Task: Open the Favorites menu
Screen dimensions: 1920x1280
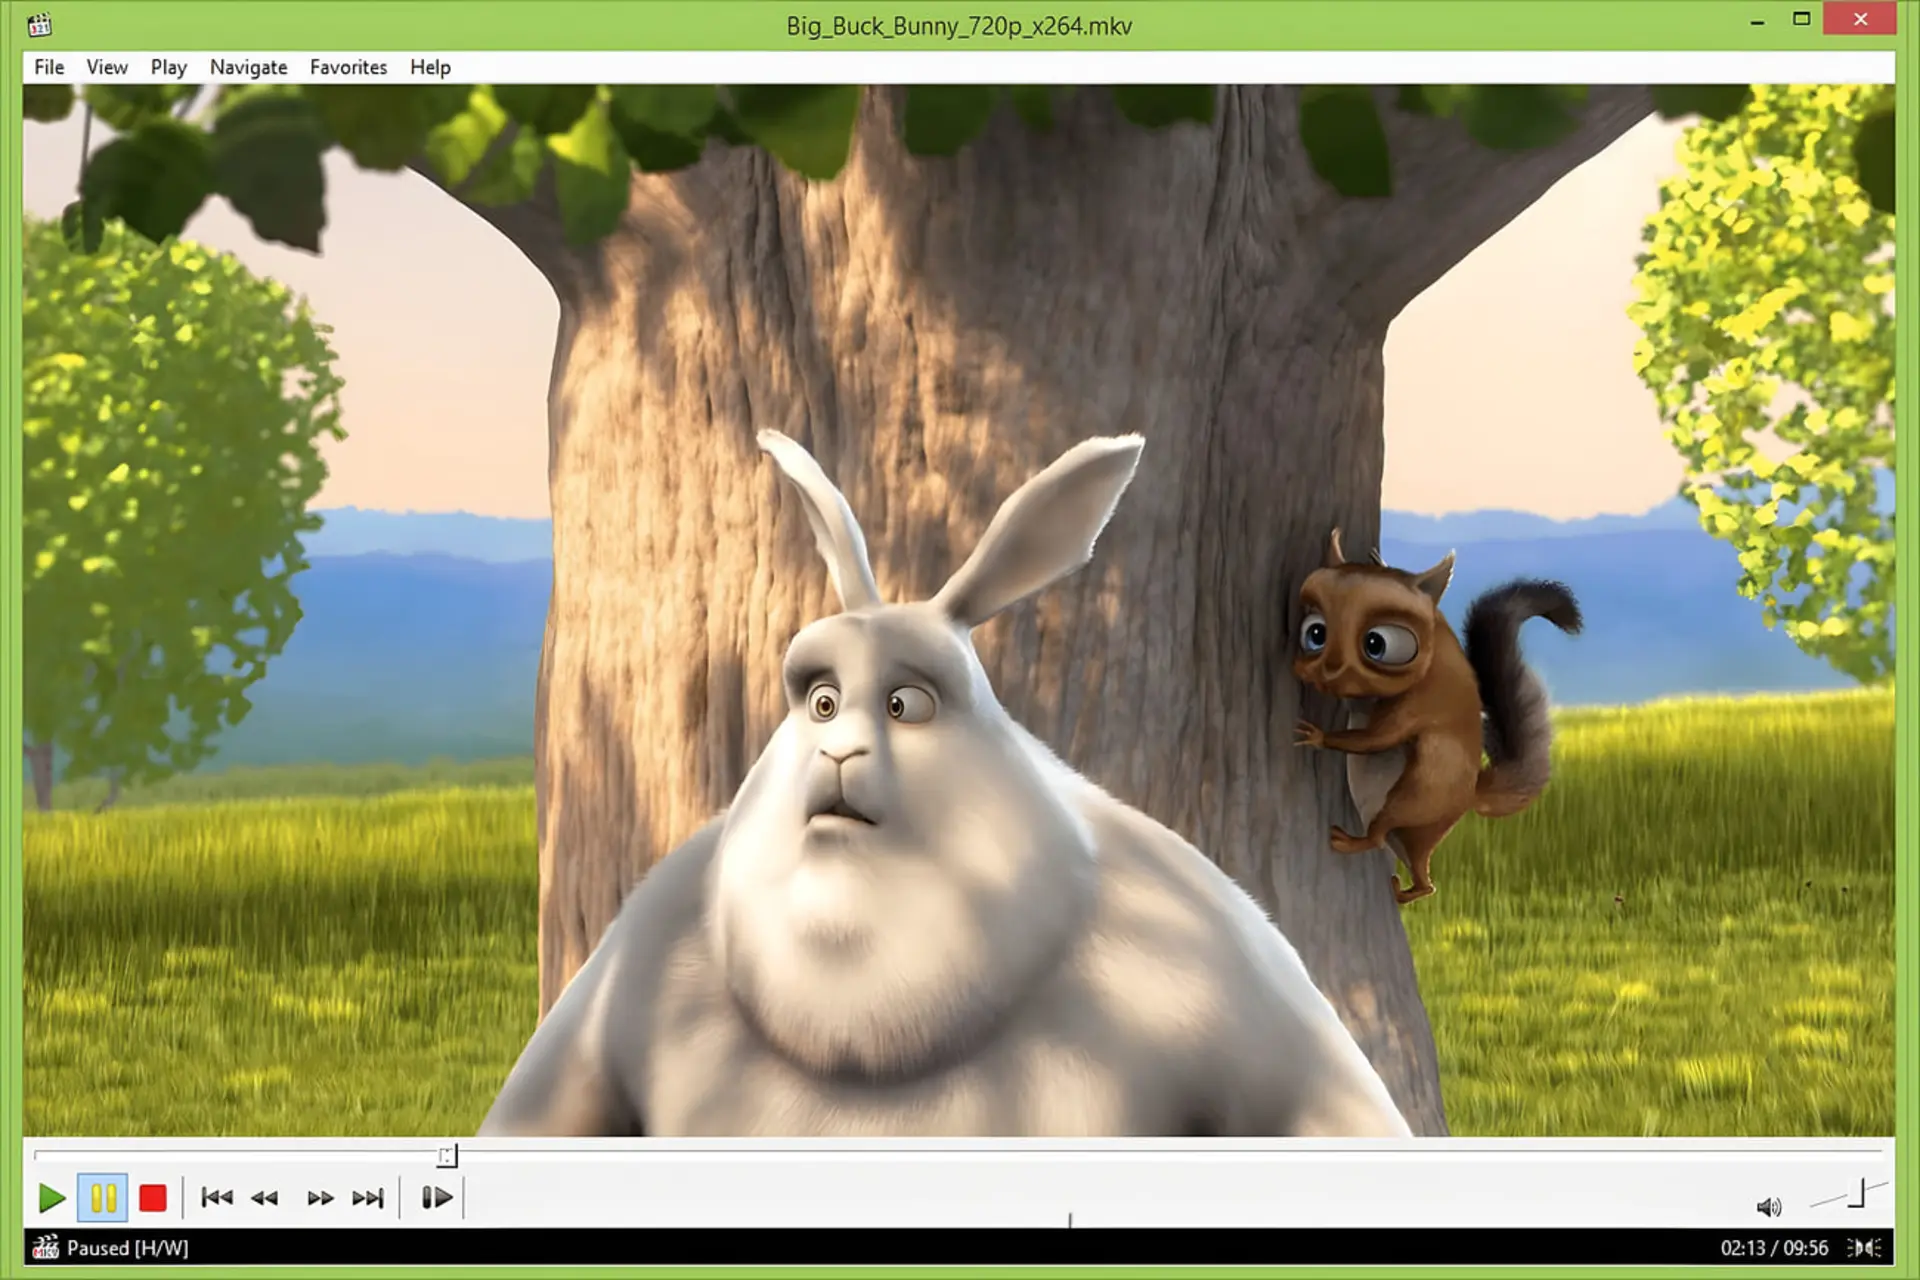Action: [x=348, y=67]
